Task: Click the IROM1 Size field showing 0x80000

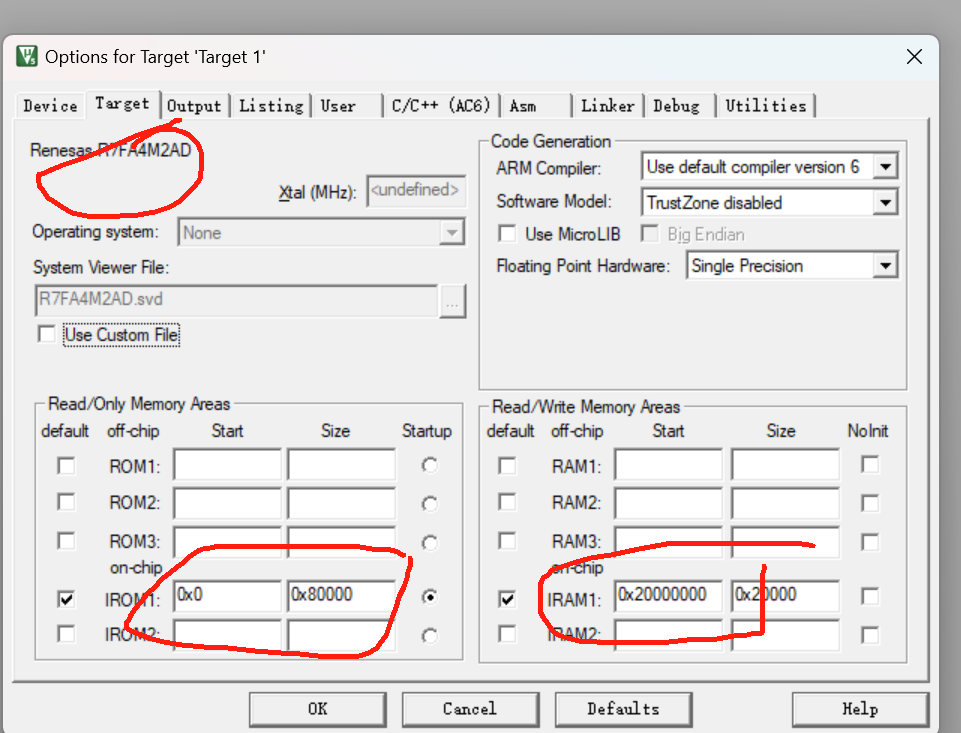Action: coord(341,596)
